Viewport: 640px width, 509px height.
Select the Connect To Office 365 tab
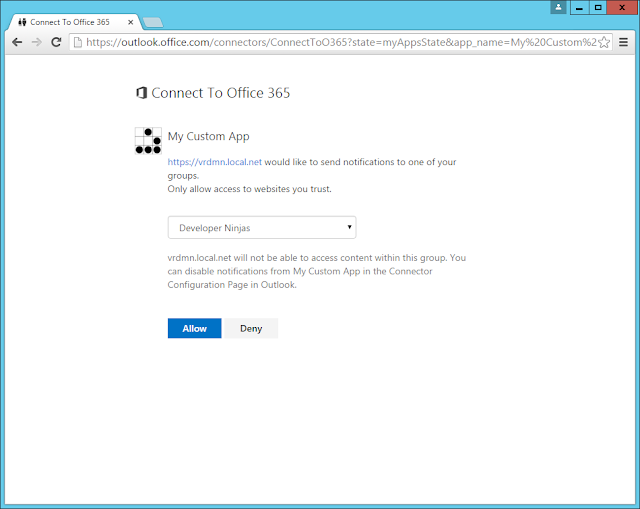(75, 22)
